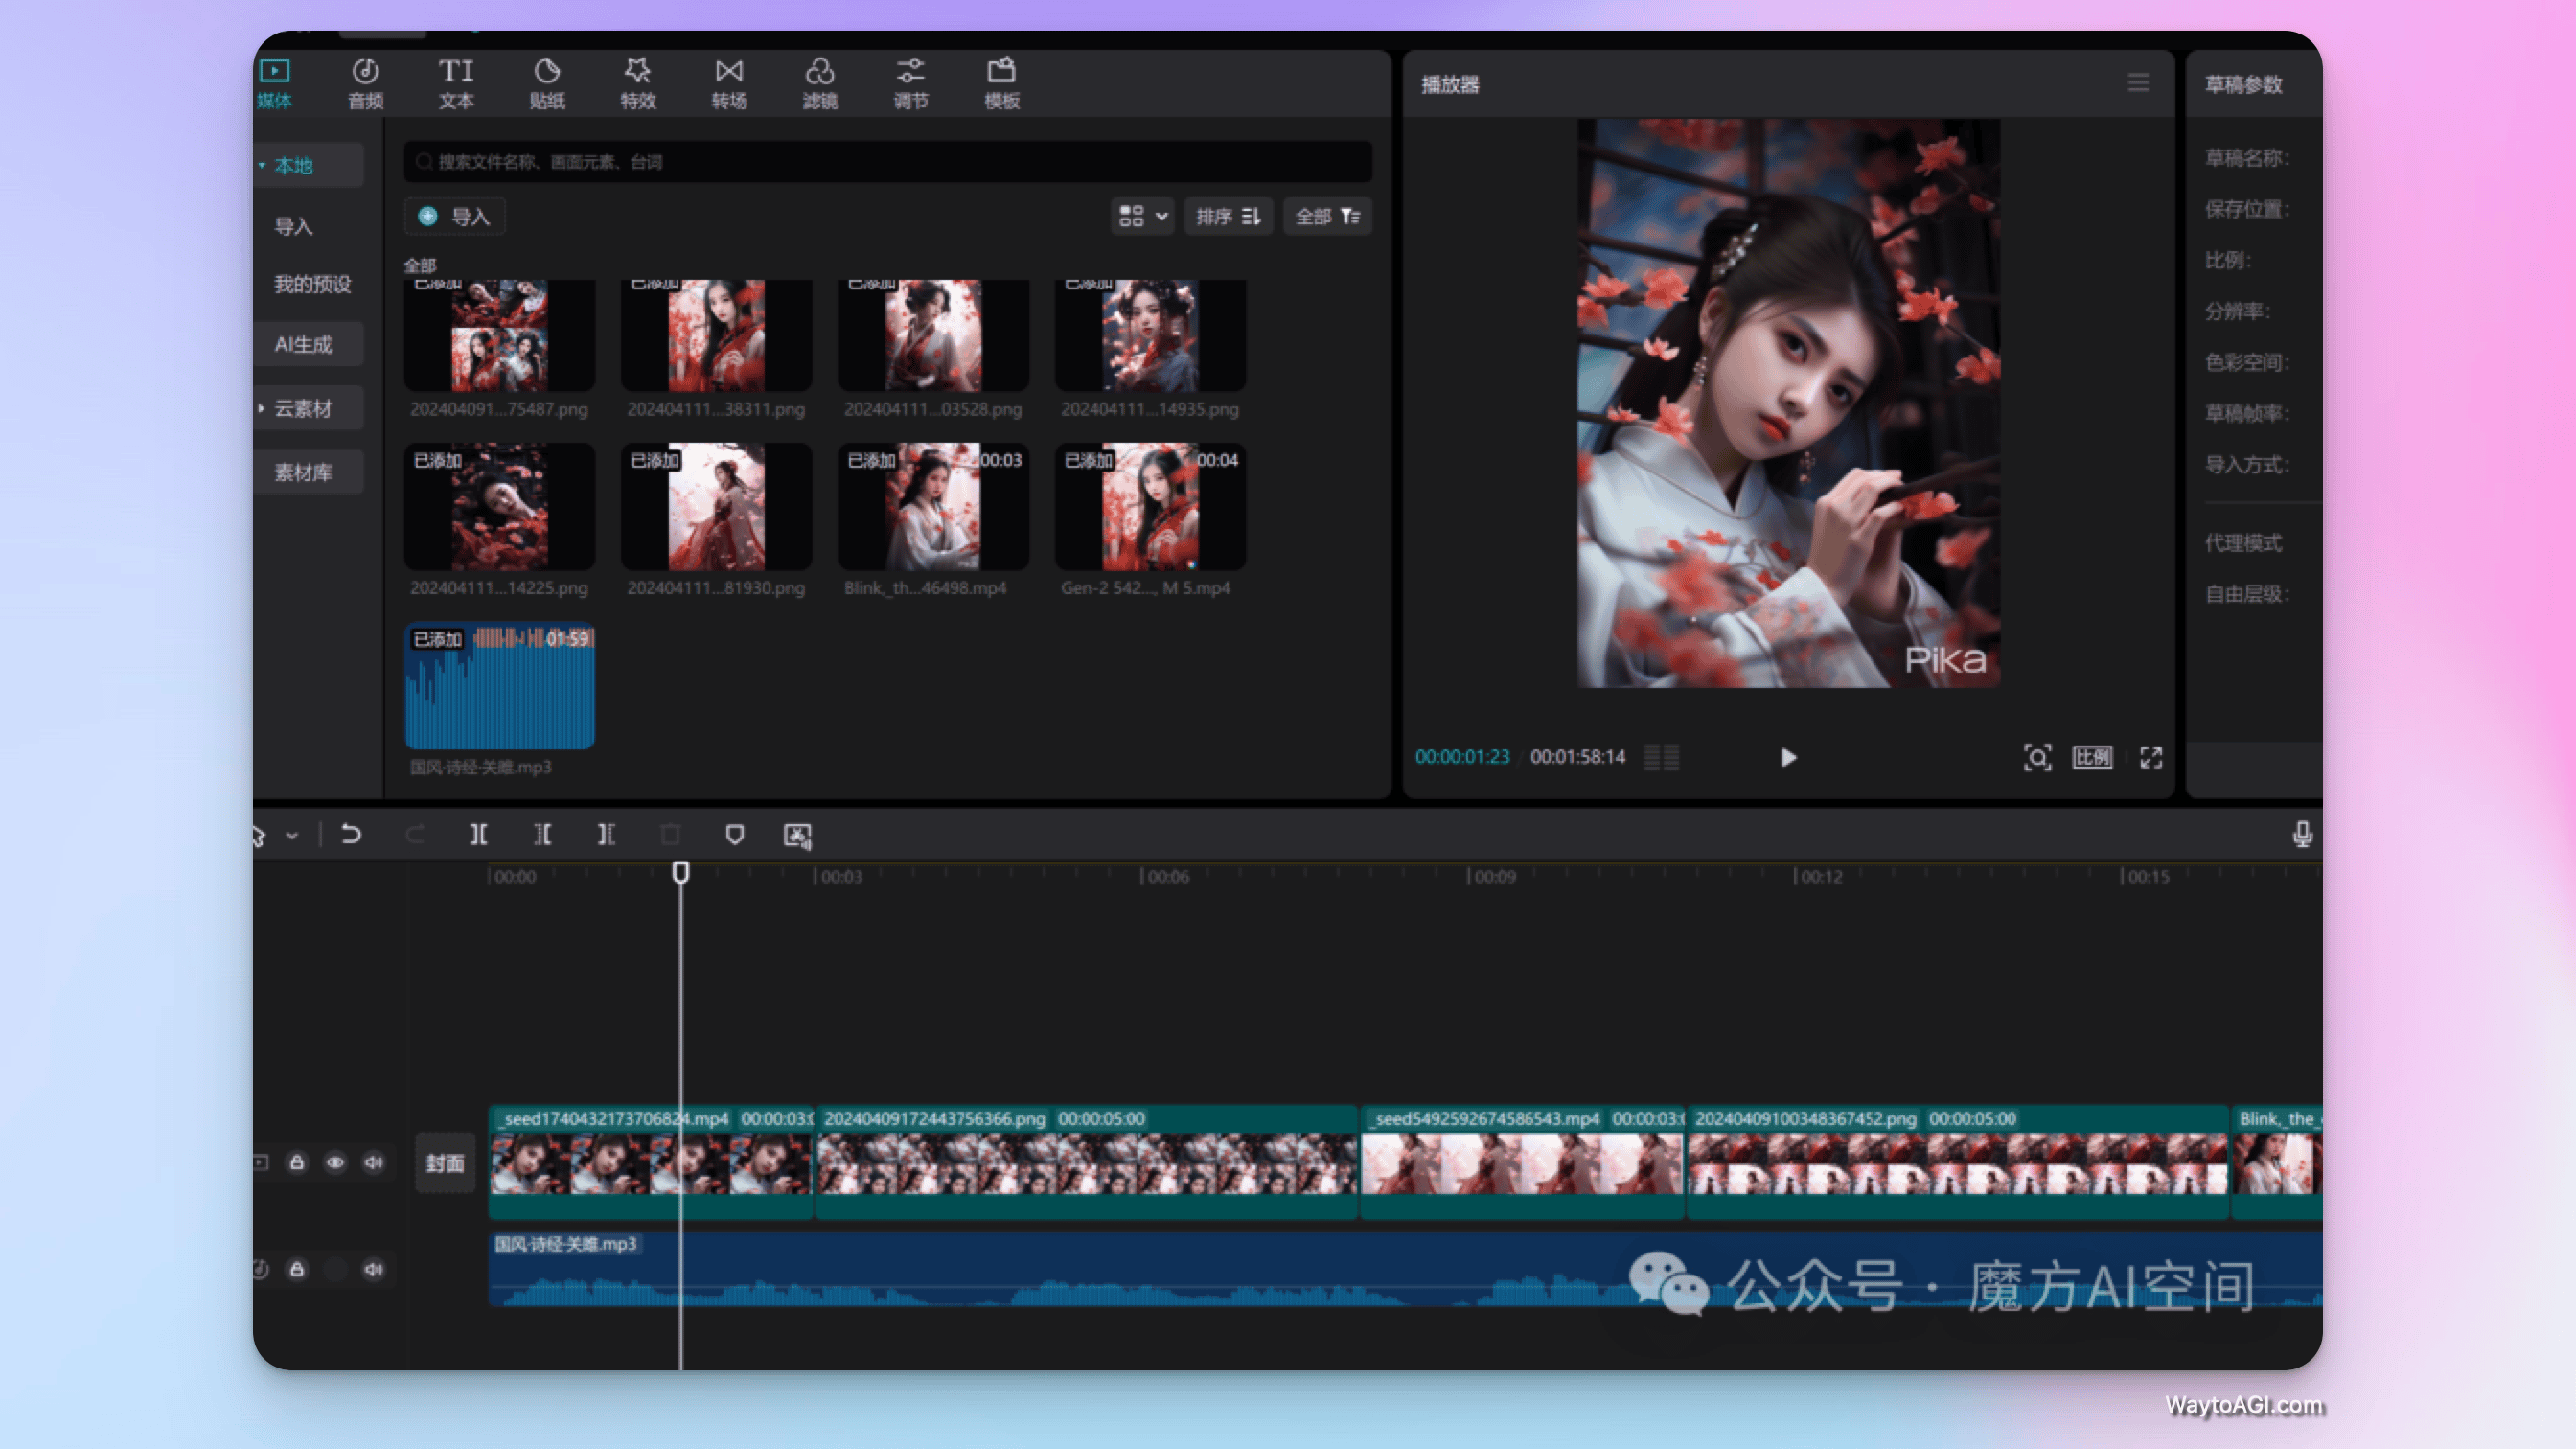2576x1449 pixels.
Task: Open the selection tool dropdown arrow
Action: pos(292,835)
